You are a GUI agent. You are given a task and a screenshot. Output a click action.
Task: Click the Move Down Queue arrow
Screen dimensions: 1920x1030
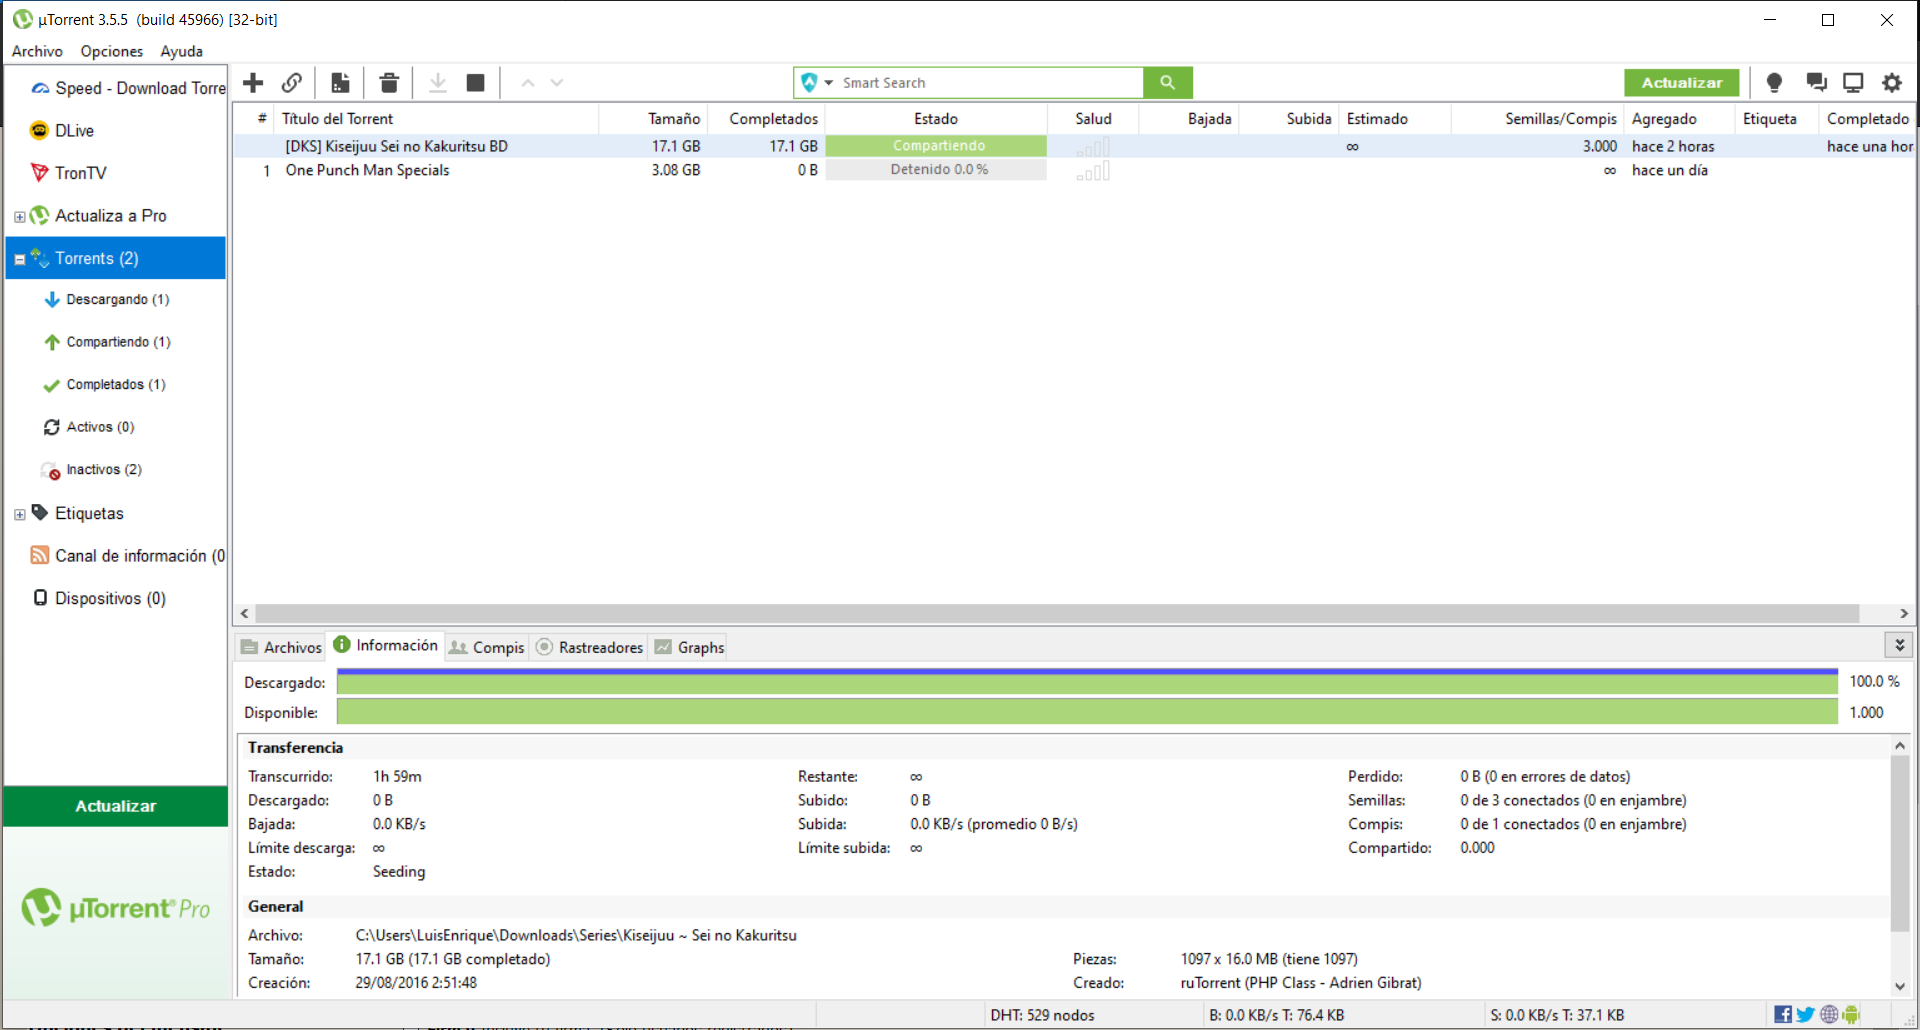tap(557, 83)
